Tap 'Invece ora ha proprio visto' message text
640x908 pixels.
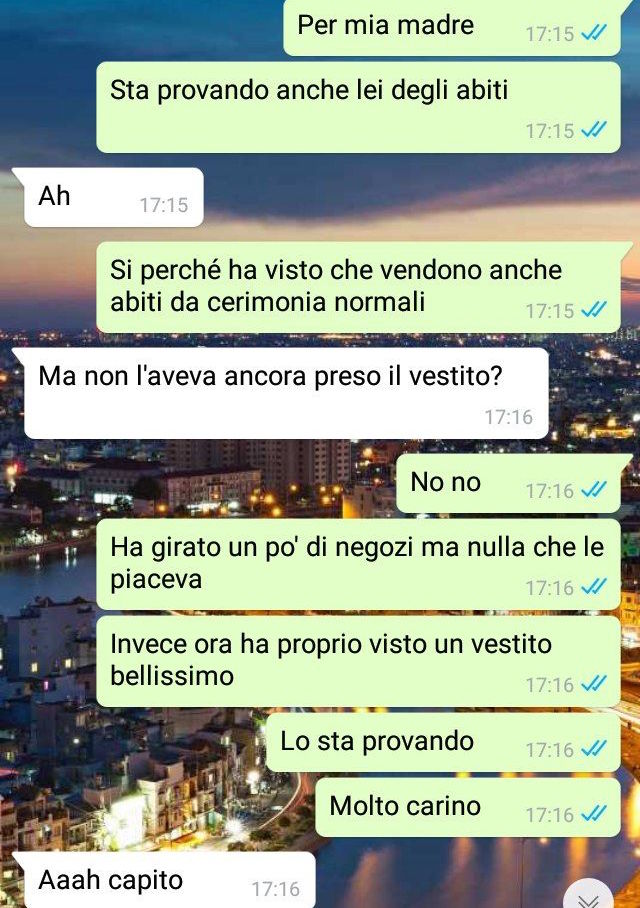click(331, 660)
